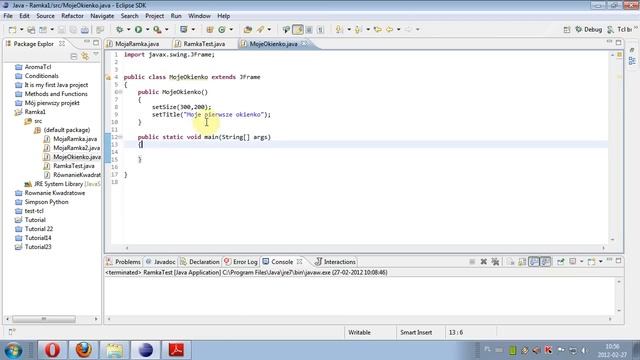Click the Print toolbar icon
This screenshot has width=640, height=360.
84,29
